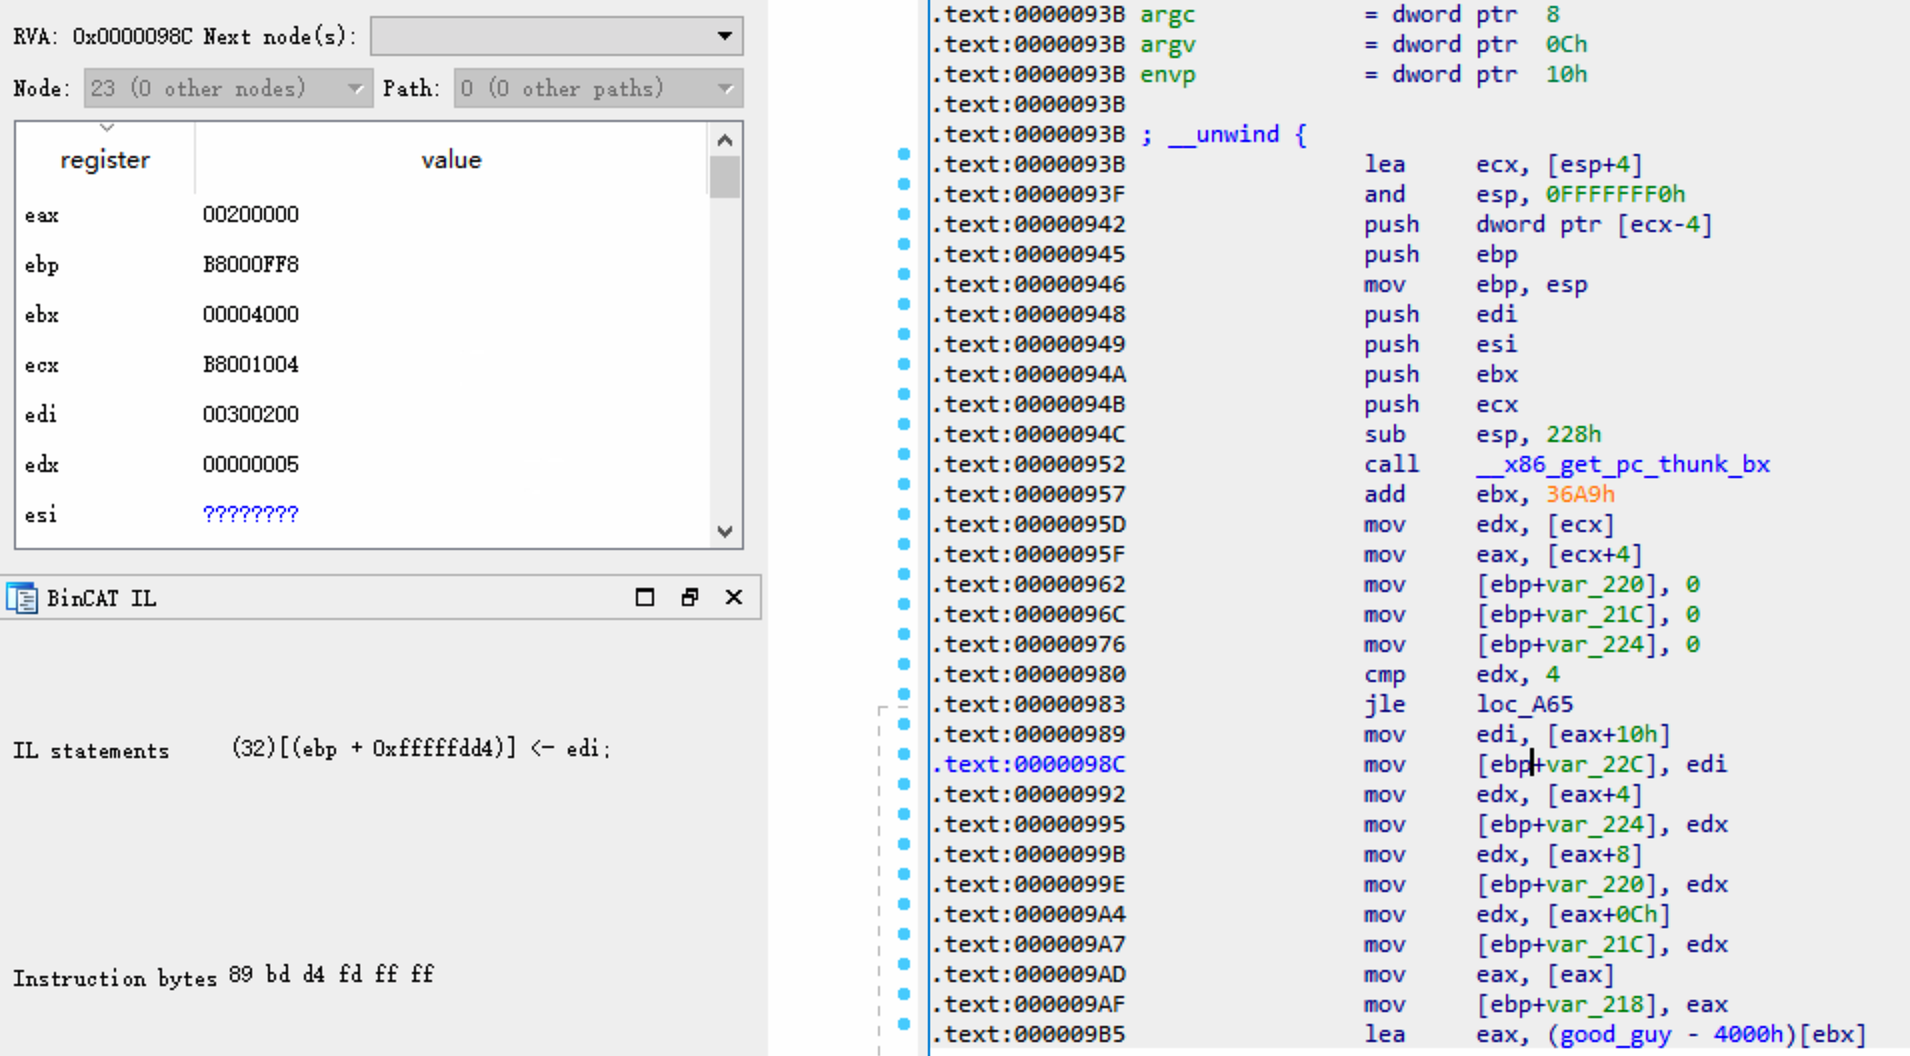Open the Node 23 dropdown
Viewport: 1910px width, 1056px height.
[x=228, y=88]
